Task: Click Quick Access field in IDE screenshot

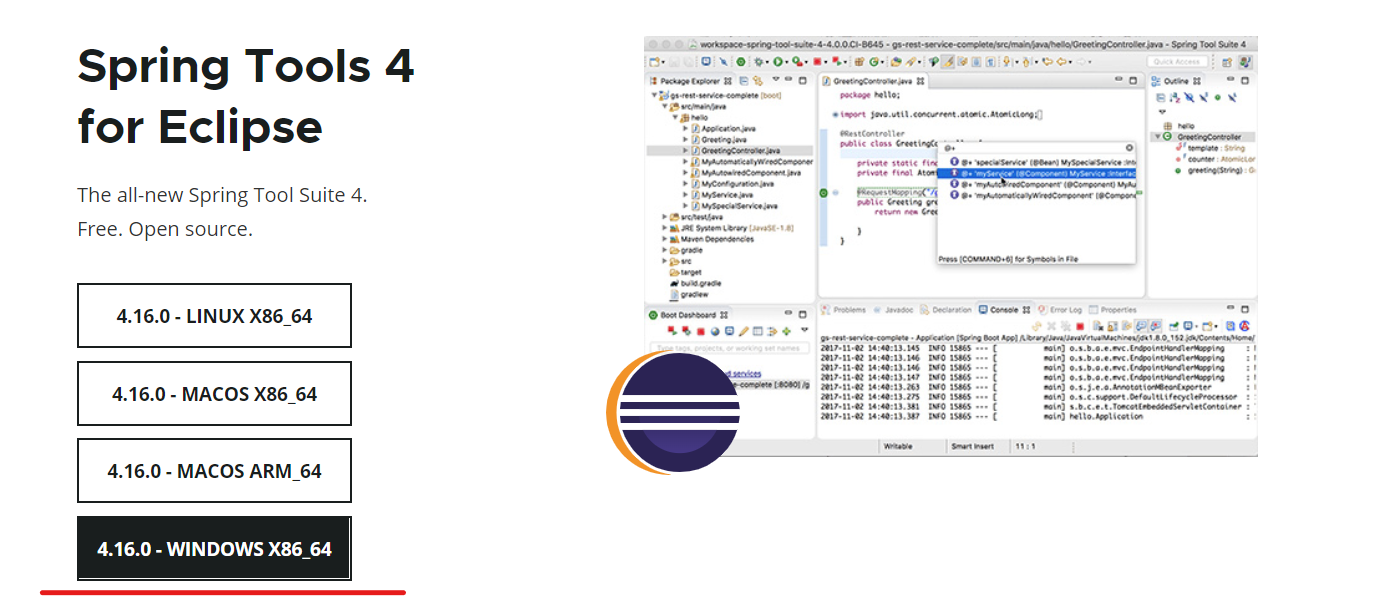Action: [1179, 62]
